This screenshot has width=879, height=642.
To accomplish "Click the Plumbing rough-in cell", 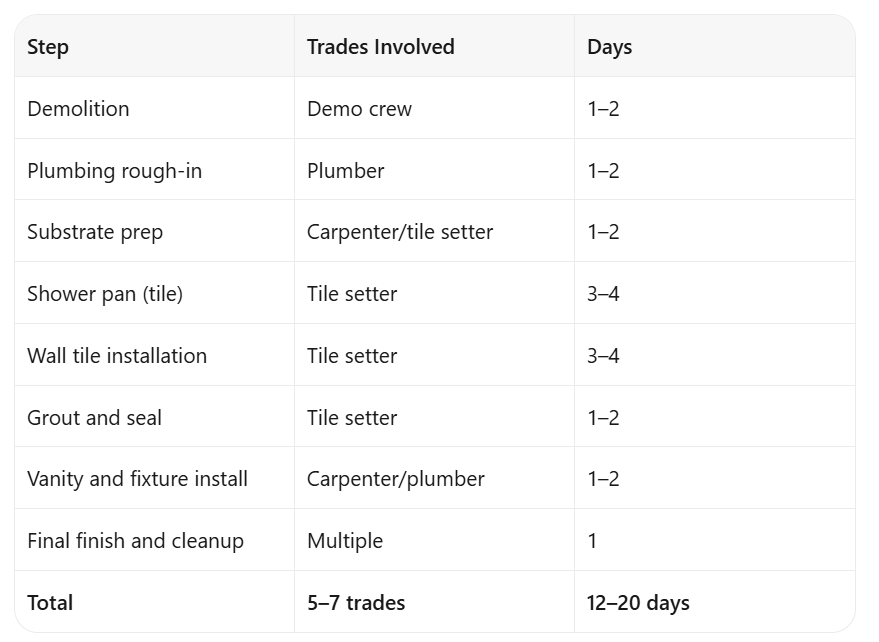I will tap(115, 171).
